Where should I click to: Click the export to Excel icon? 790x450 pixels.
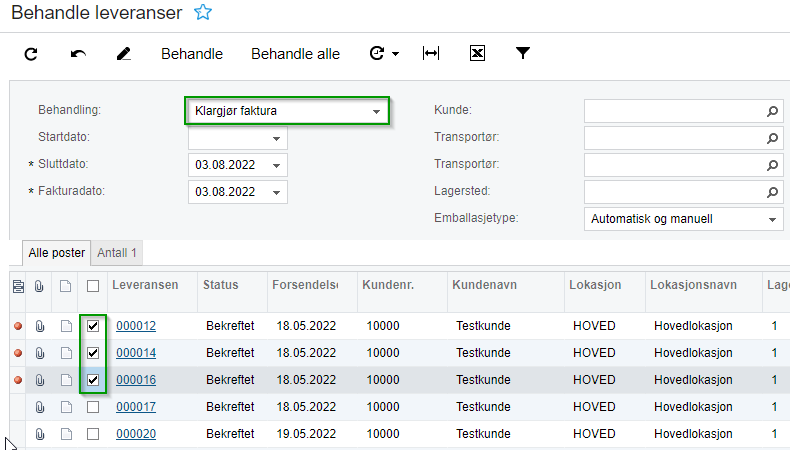point(477,53)
